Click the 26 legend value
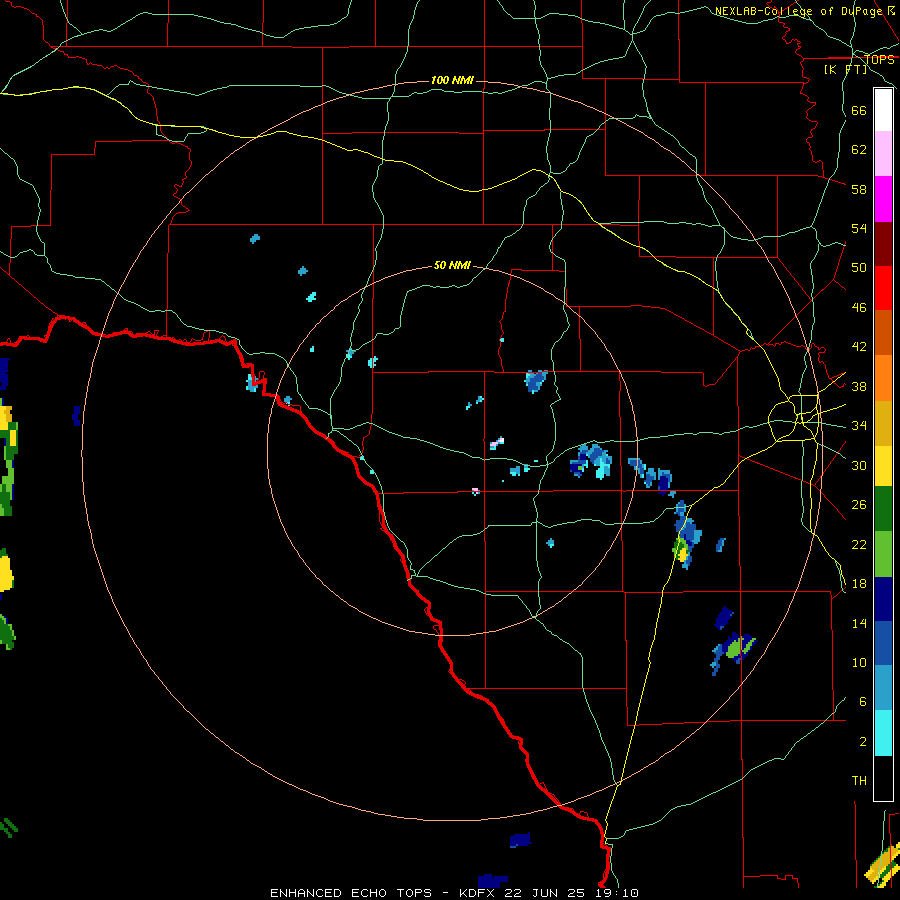Screen dimensions: 900x900 pos(859,505)
